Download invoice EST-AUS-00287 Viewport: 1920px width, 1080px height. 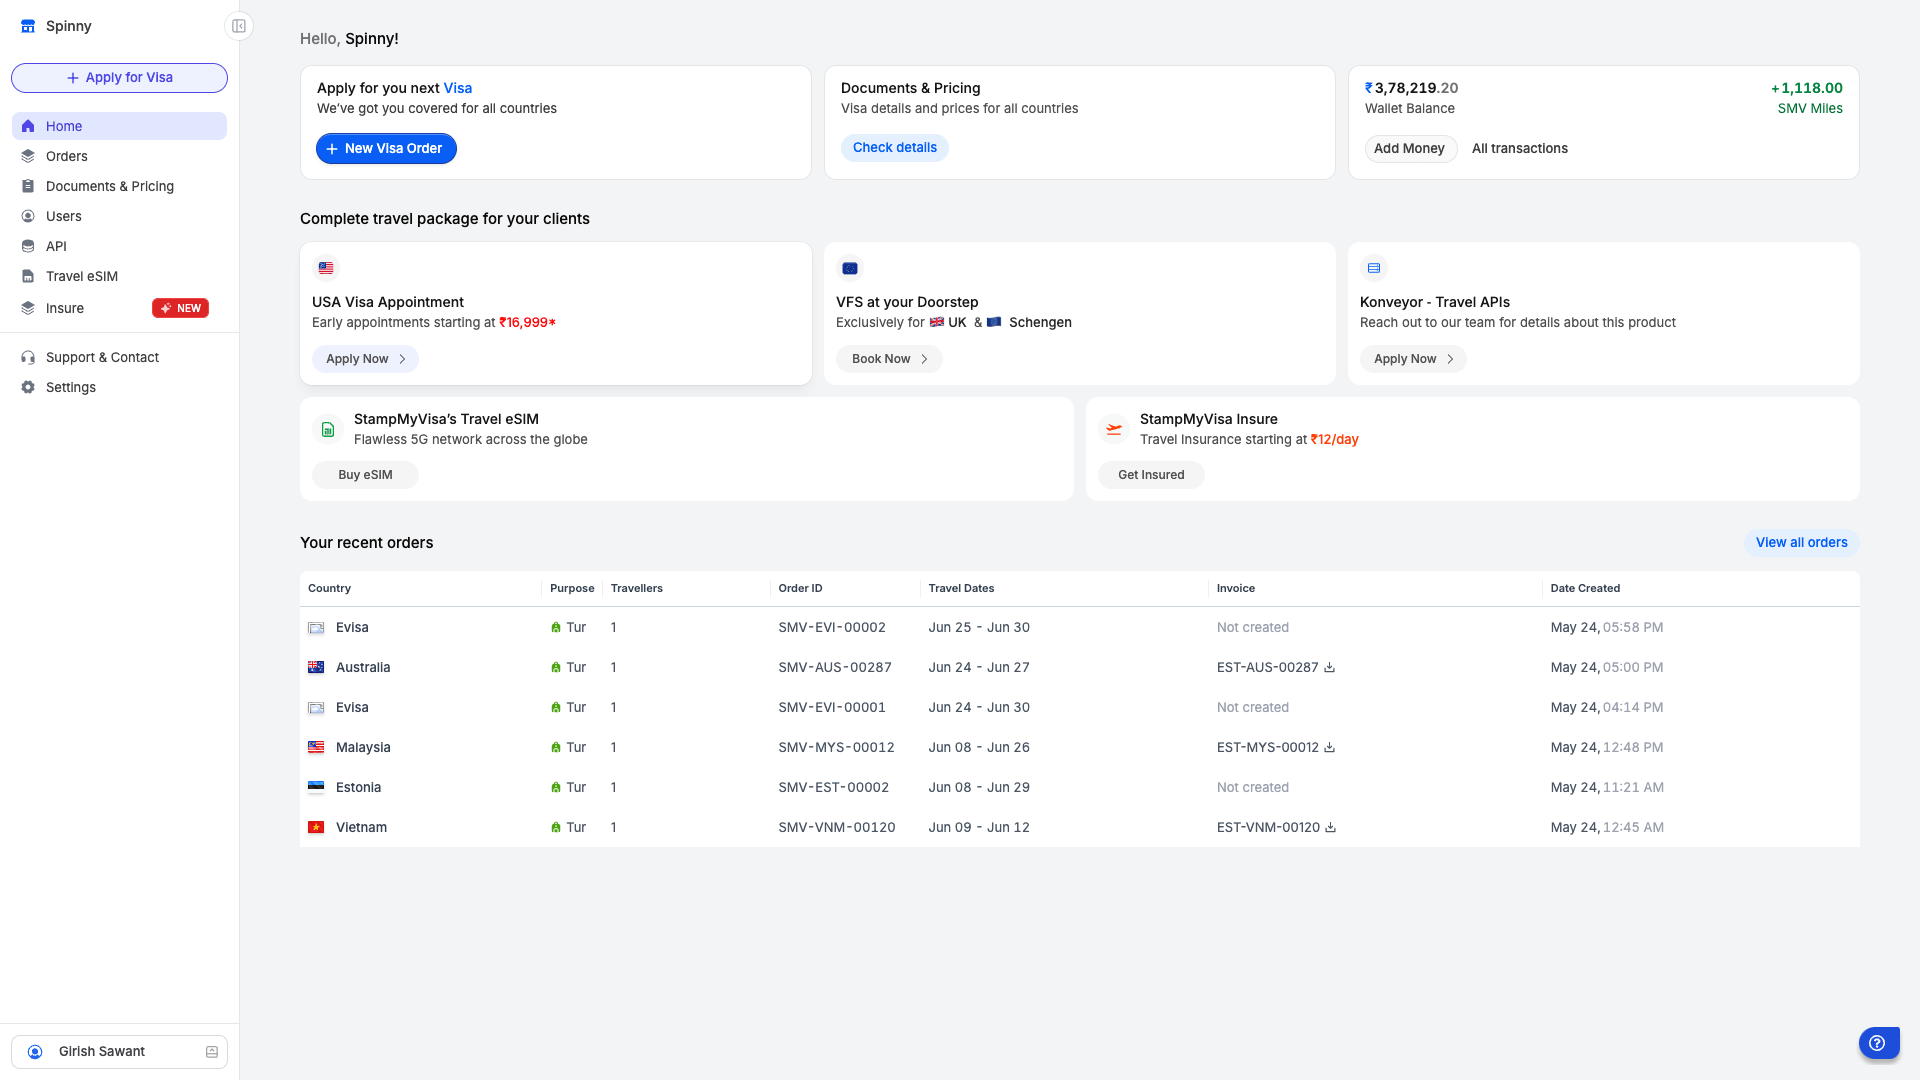[1329, 668]
